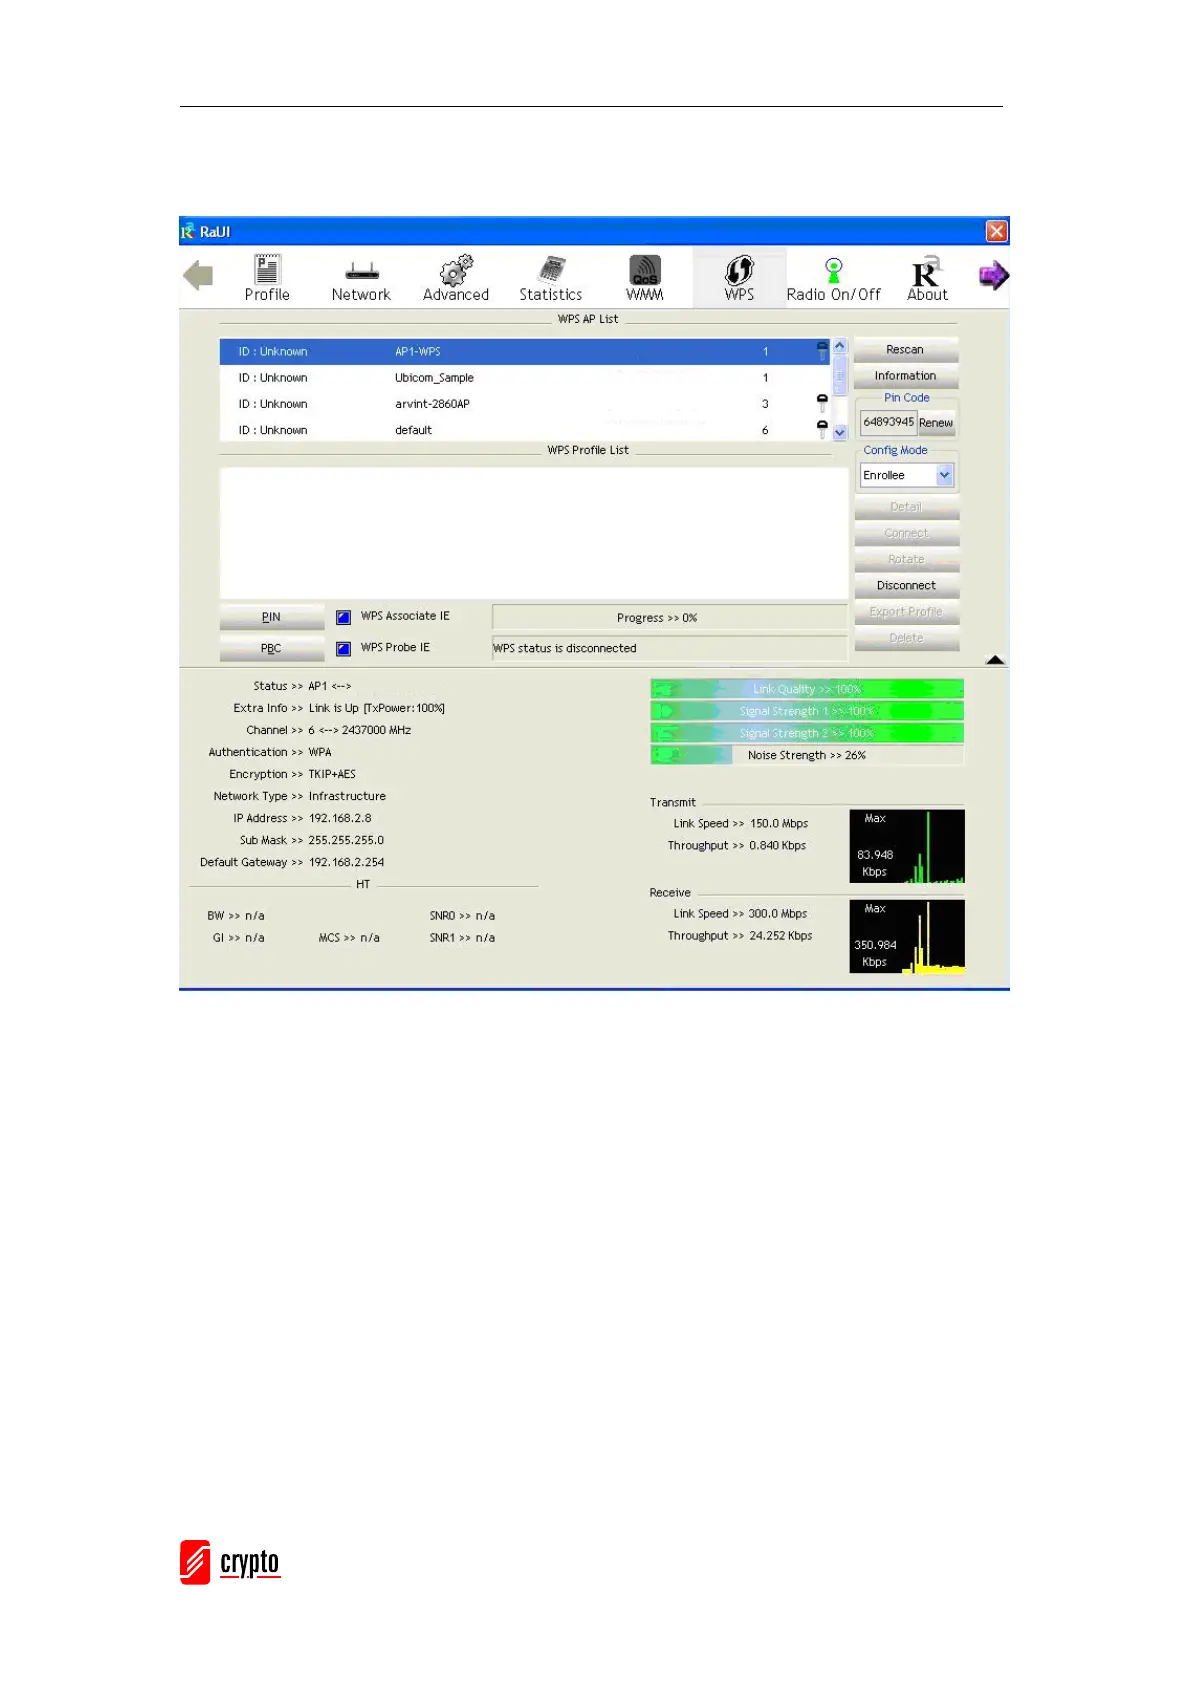Click the Export Profile button

pyautogui.click(x=906, y=612)
